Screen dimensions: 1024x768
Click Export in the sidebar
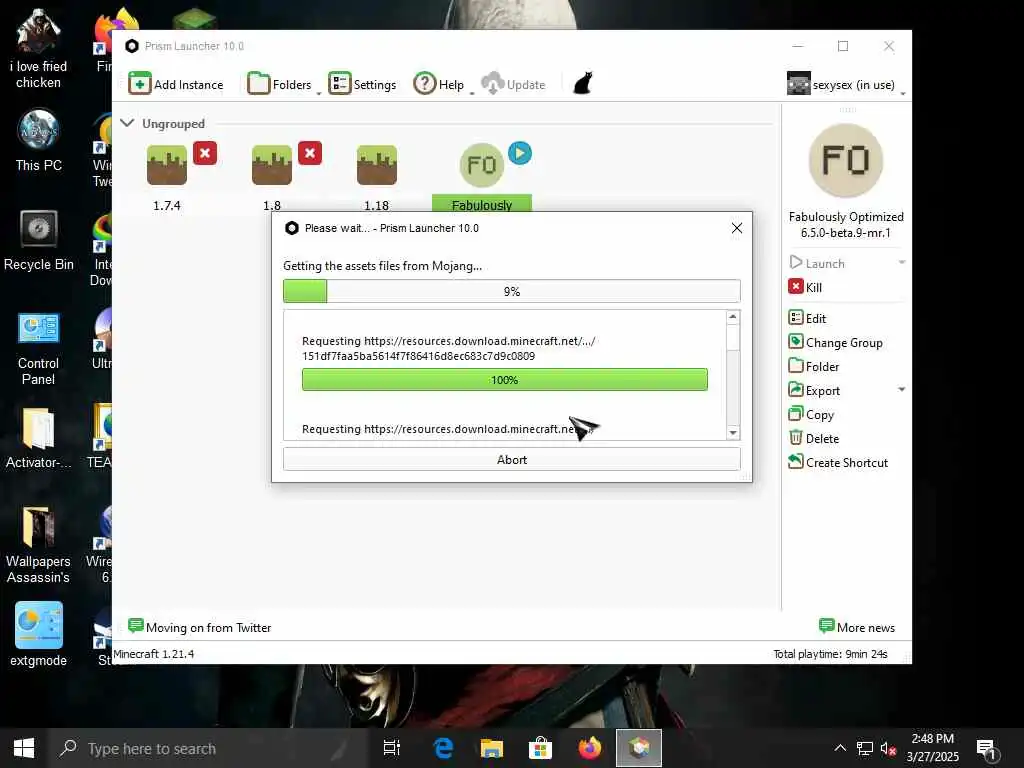(x=814, y=391)
